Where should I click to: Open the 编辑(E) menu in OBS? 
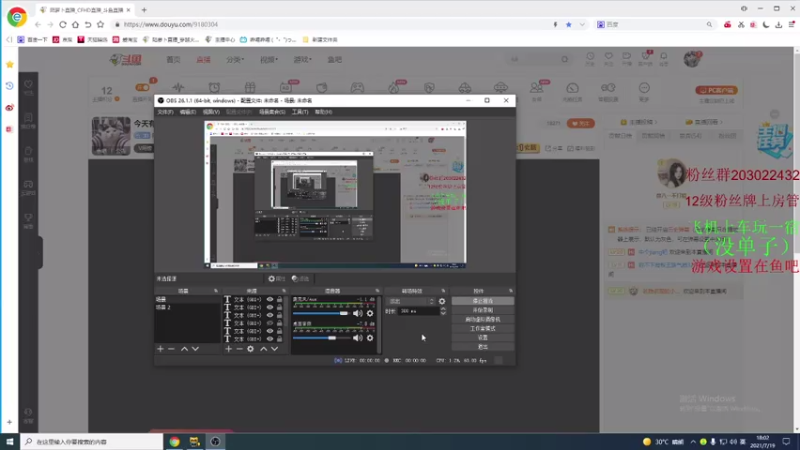188,112
